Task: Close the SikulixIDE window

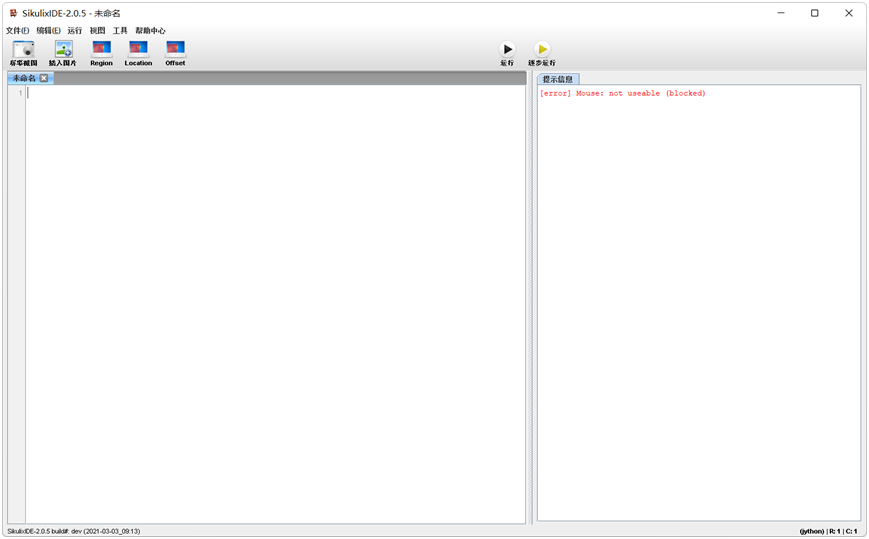Action: point(848,13)
